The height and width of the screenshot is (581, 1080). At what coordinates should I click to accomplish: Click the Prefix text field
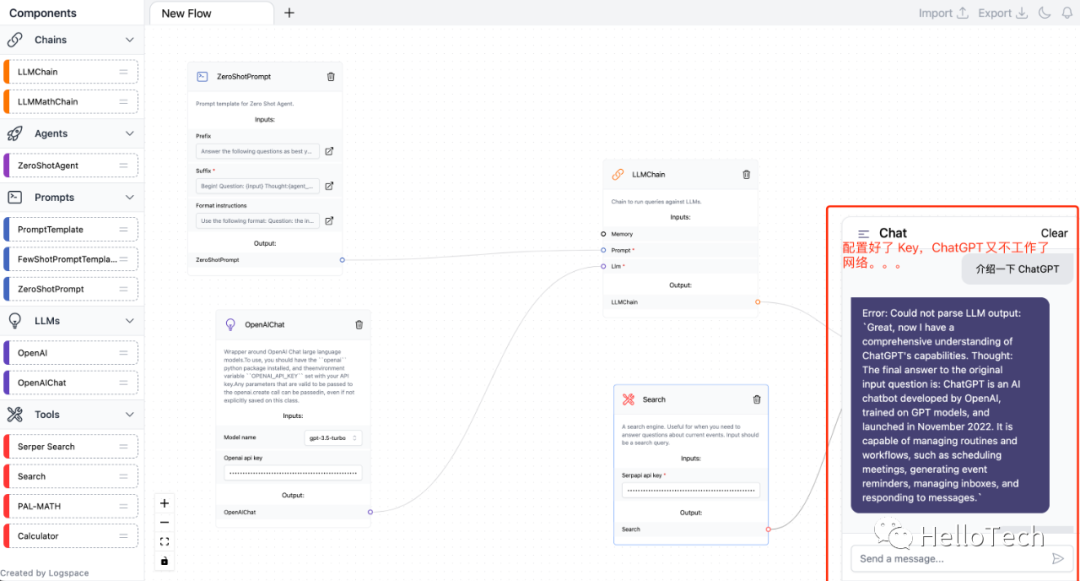pyautogui.click(x=258, y=151)
